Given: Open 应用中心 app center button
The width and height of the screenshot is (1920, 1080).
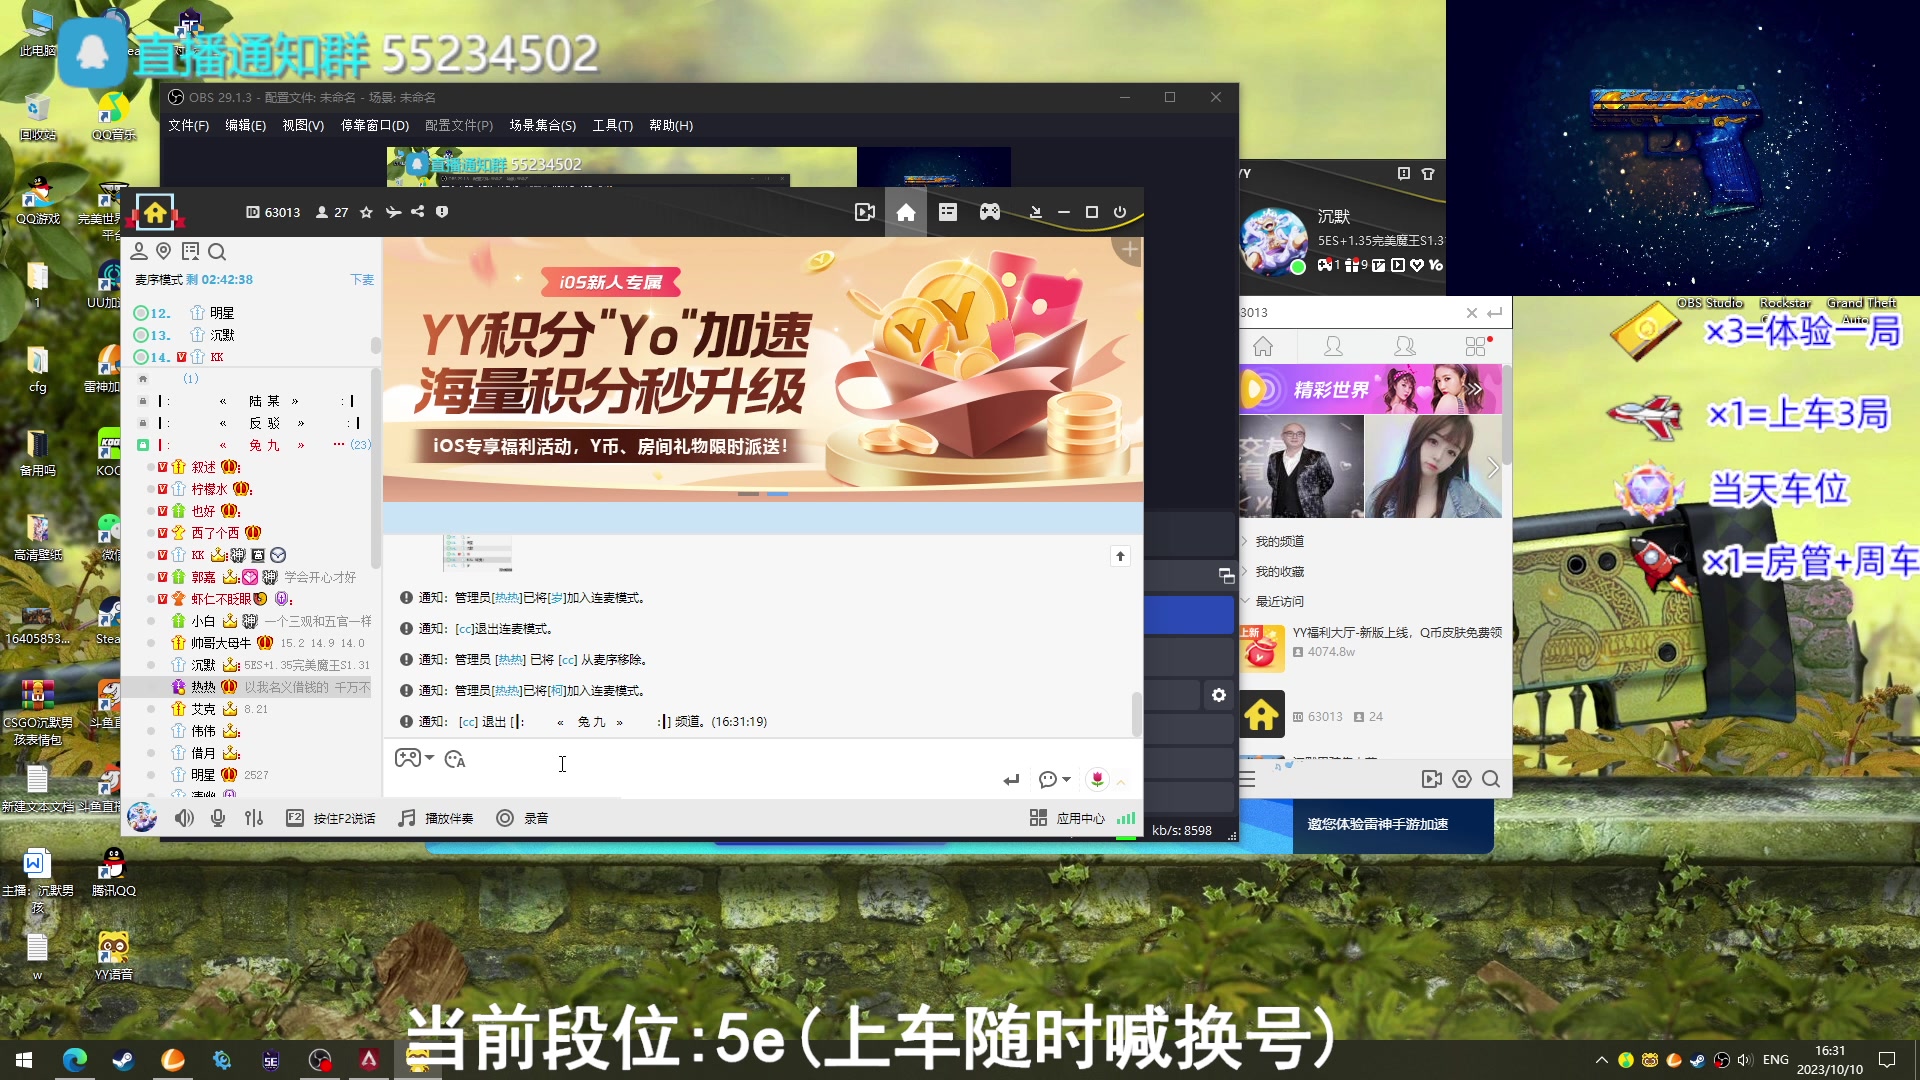Looking at the screenshot, I should [x=1067, y=818].
